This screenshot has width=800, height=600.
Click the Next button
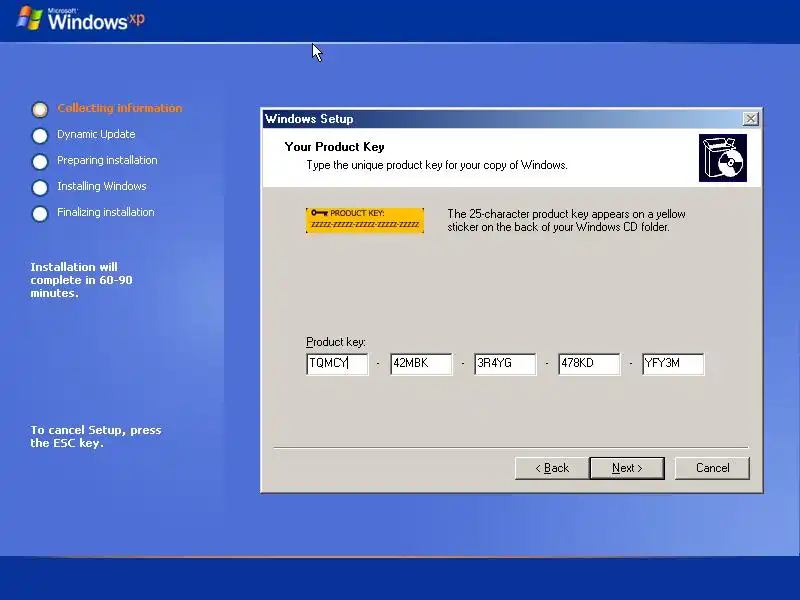627,468
